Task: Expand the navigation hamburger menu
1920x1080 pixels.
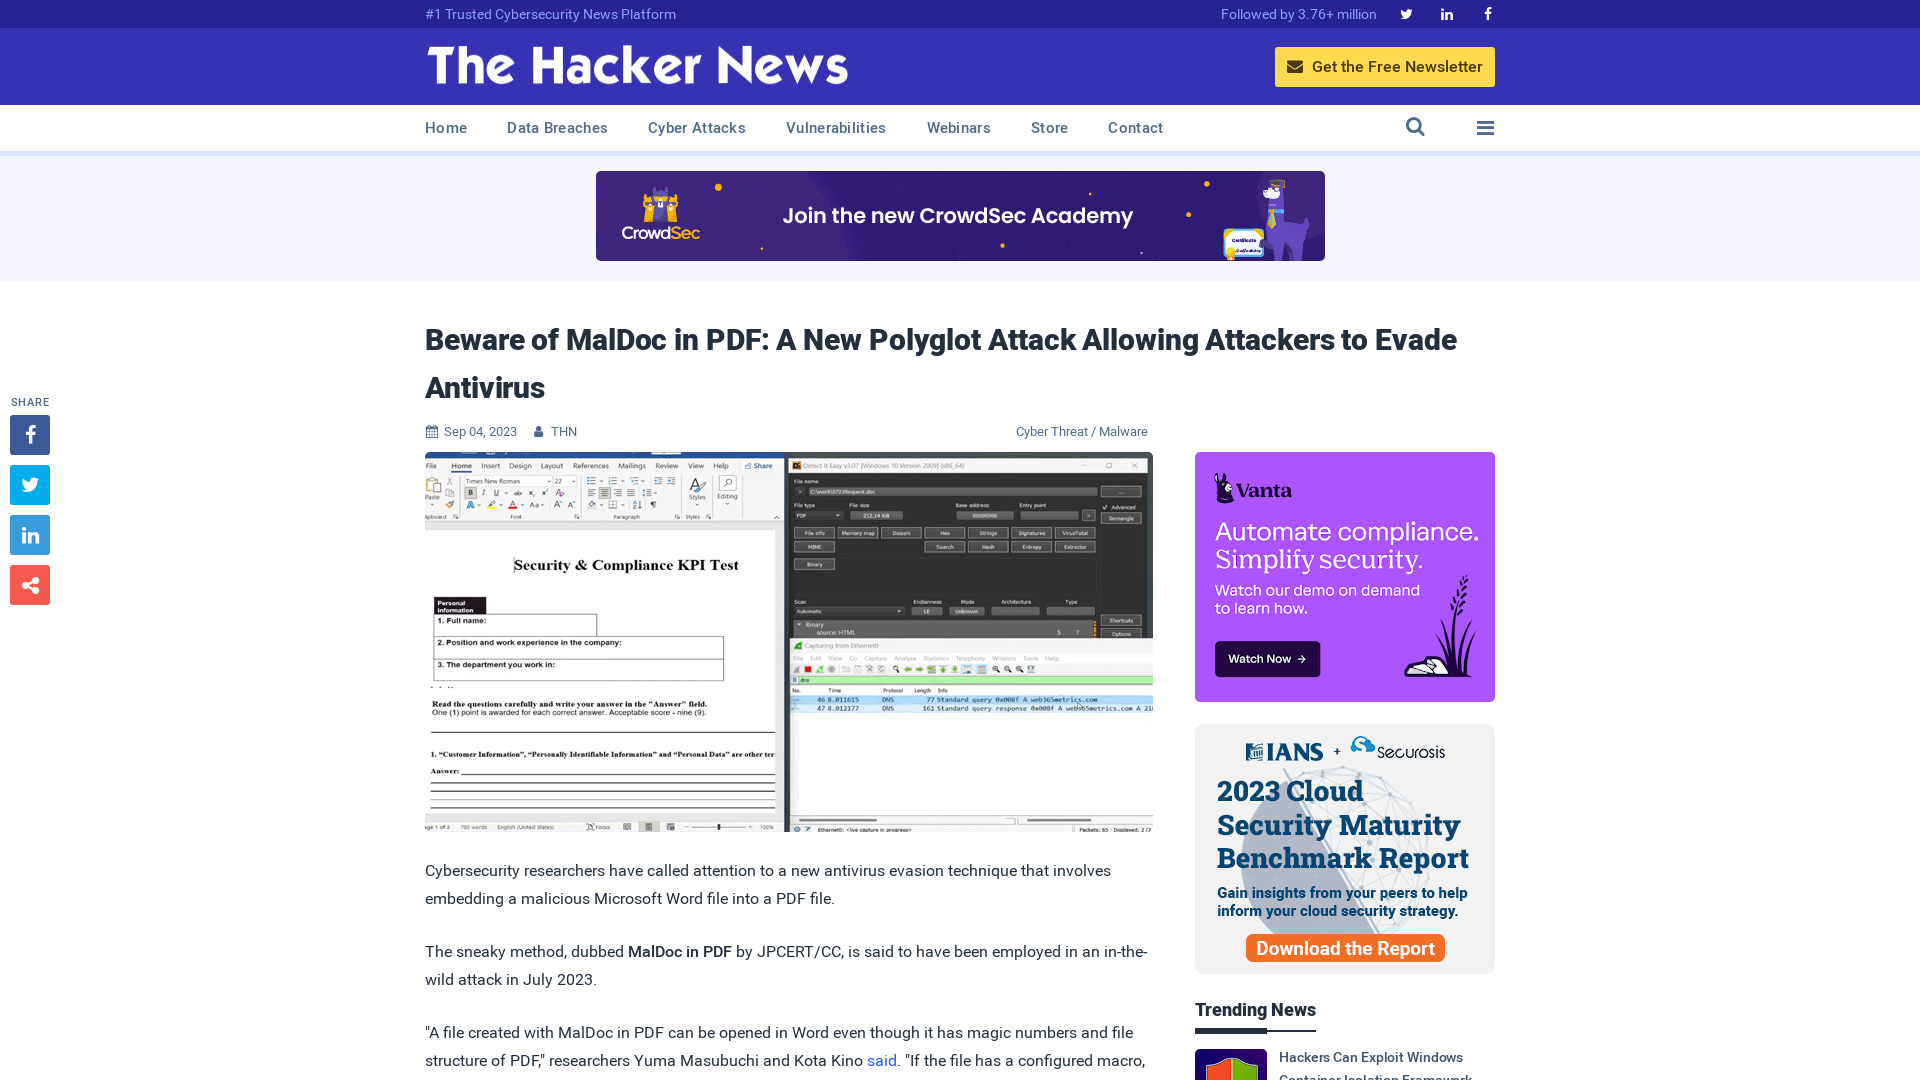Action: click(x=1485, y=127)
